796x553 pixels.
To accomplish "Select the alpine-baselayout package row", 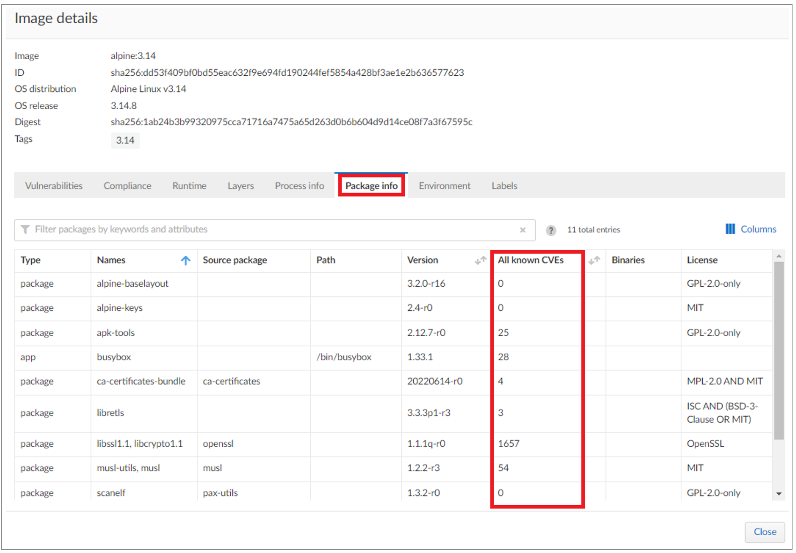I will (393, 284).
